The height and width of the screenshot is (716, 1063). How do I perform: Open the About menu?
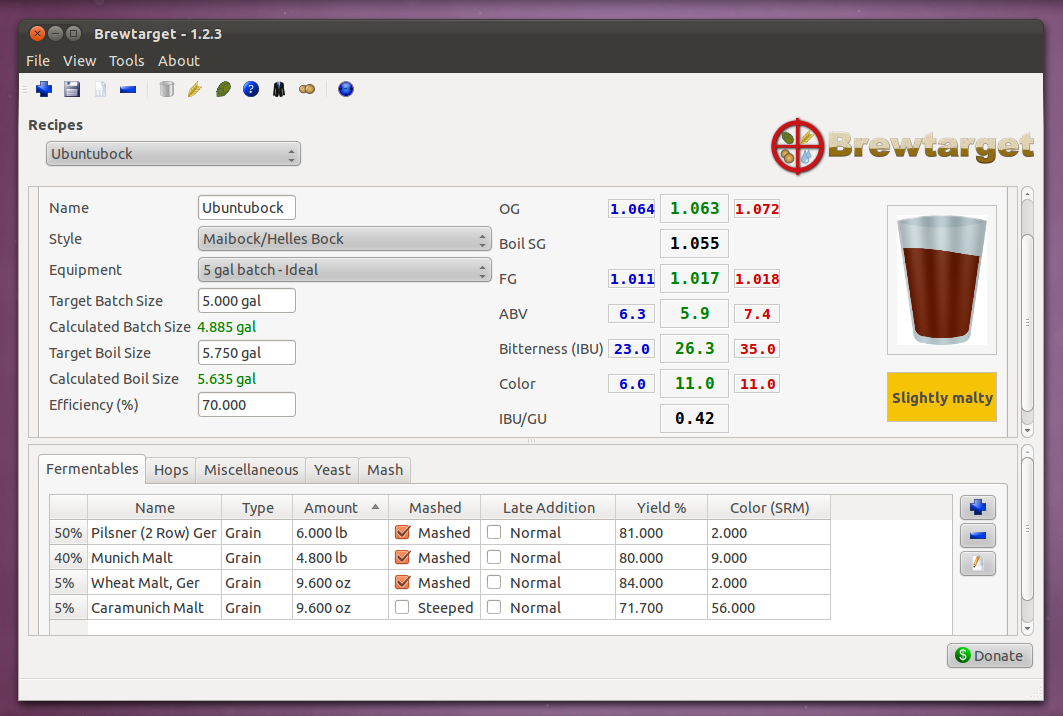[179, 61]
